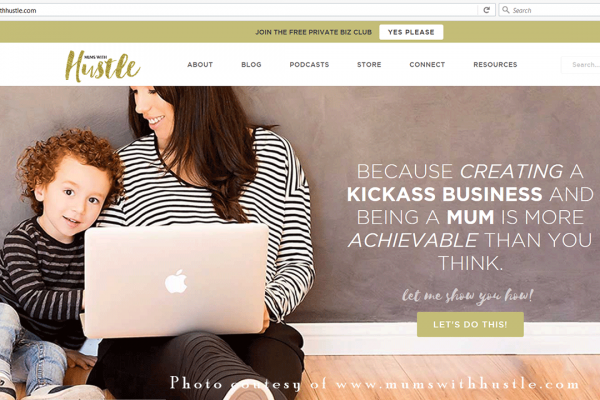Open the About menu item

[200, 65]
